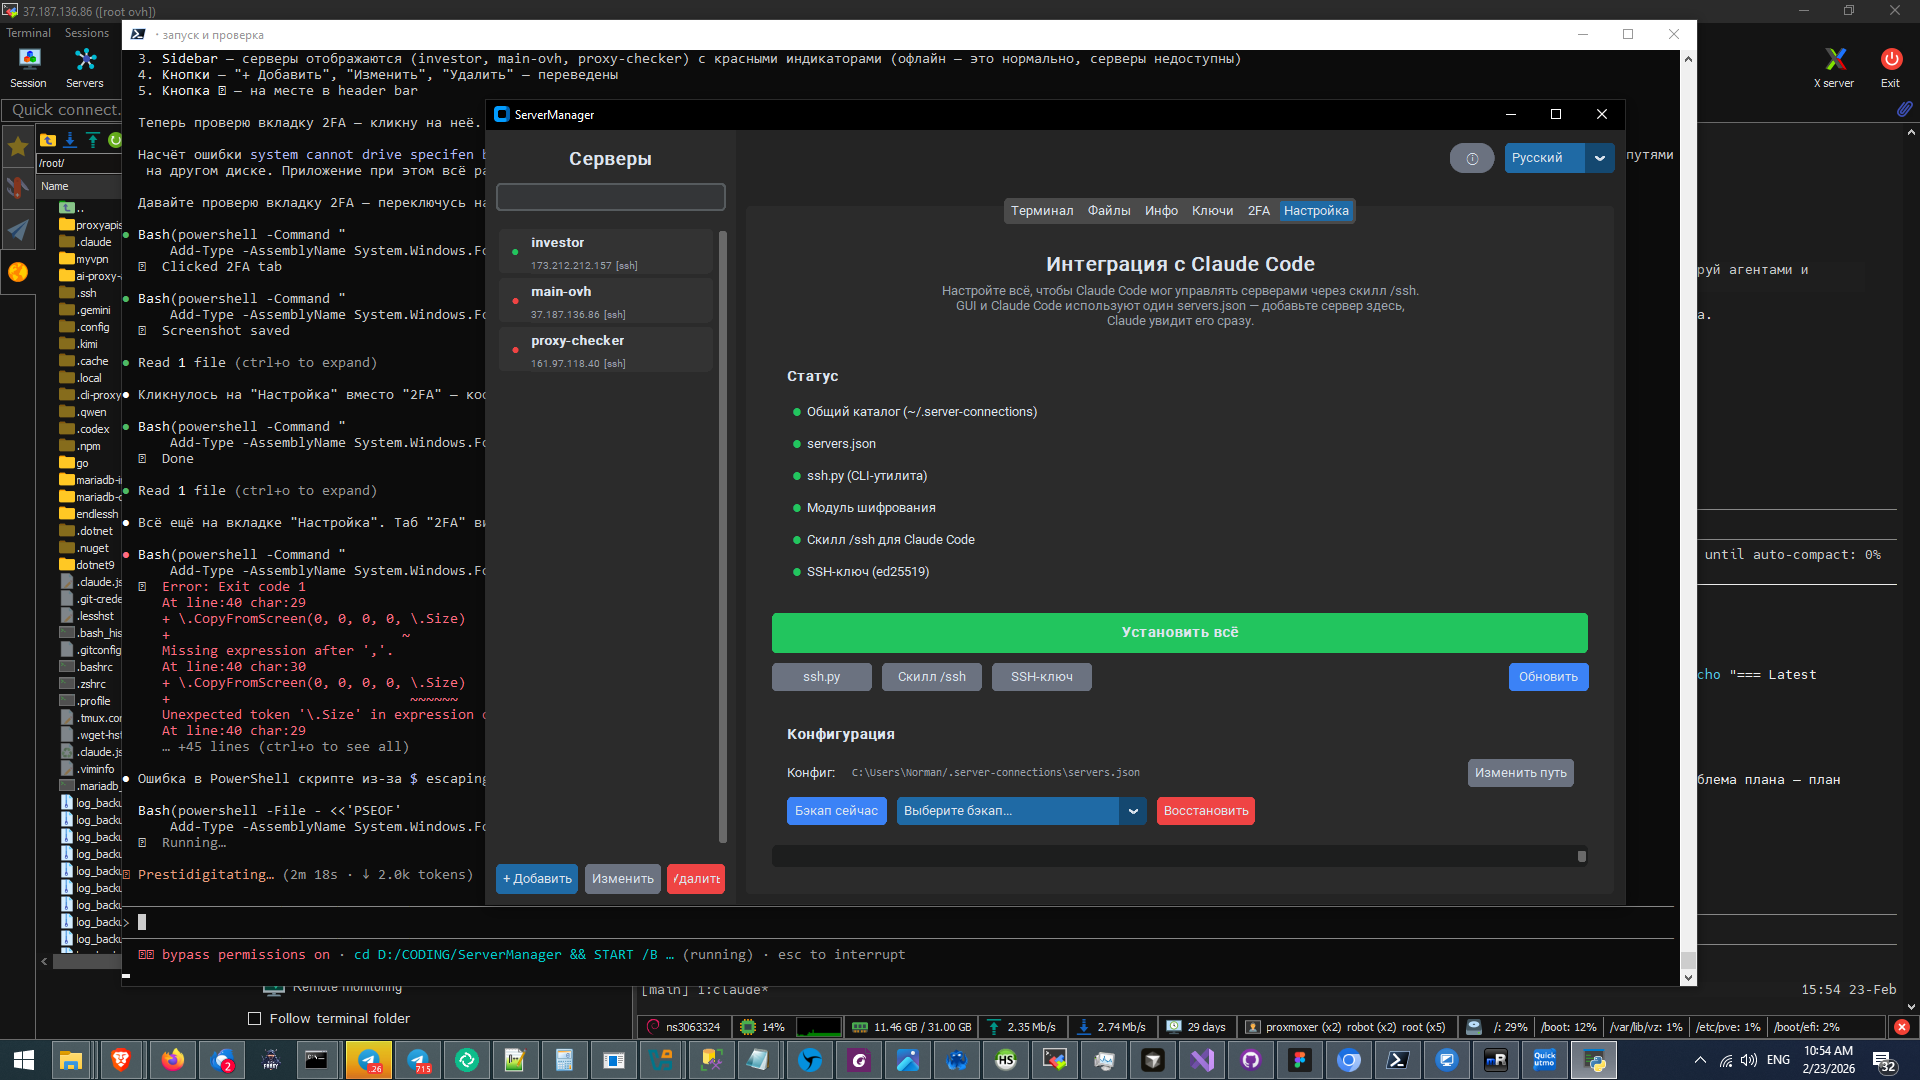Click the Telegram icon in Windows taskbar

[x=369, y=1059]
